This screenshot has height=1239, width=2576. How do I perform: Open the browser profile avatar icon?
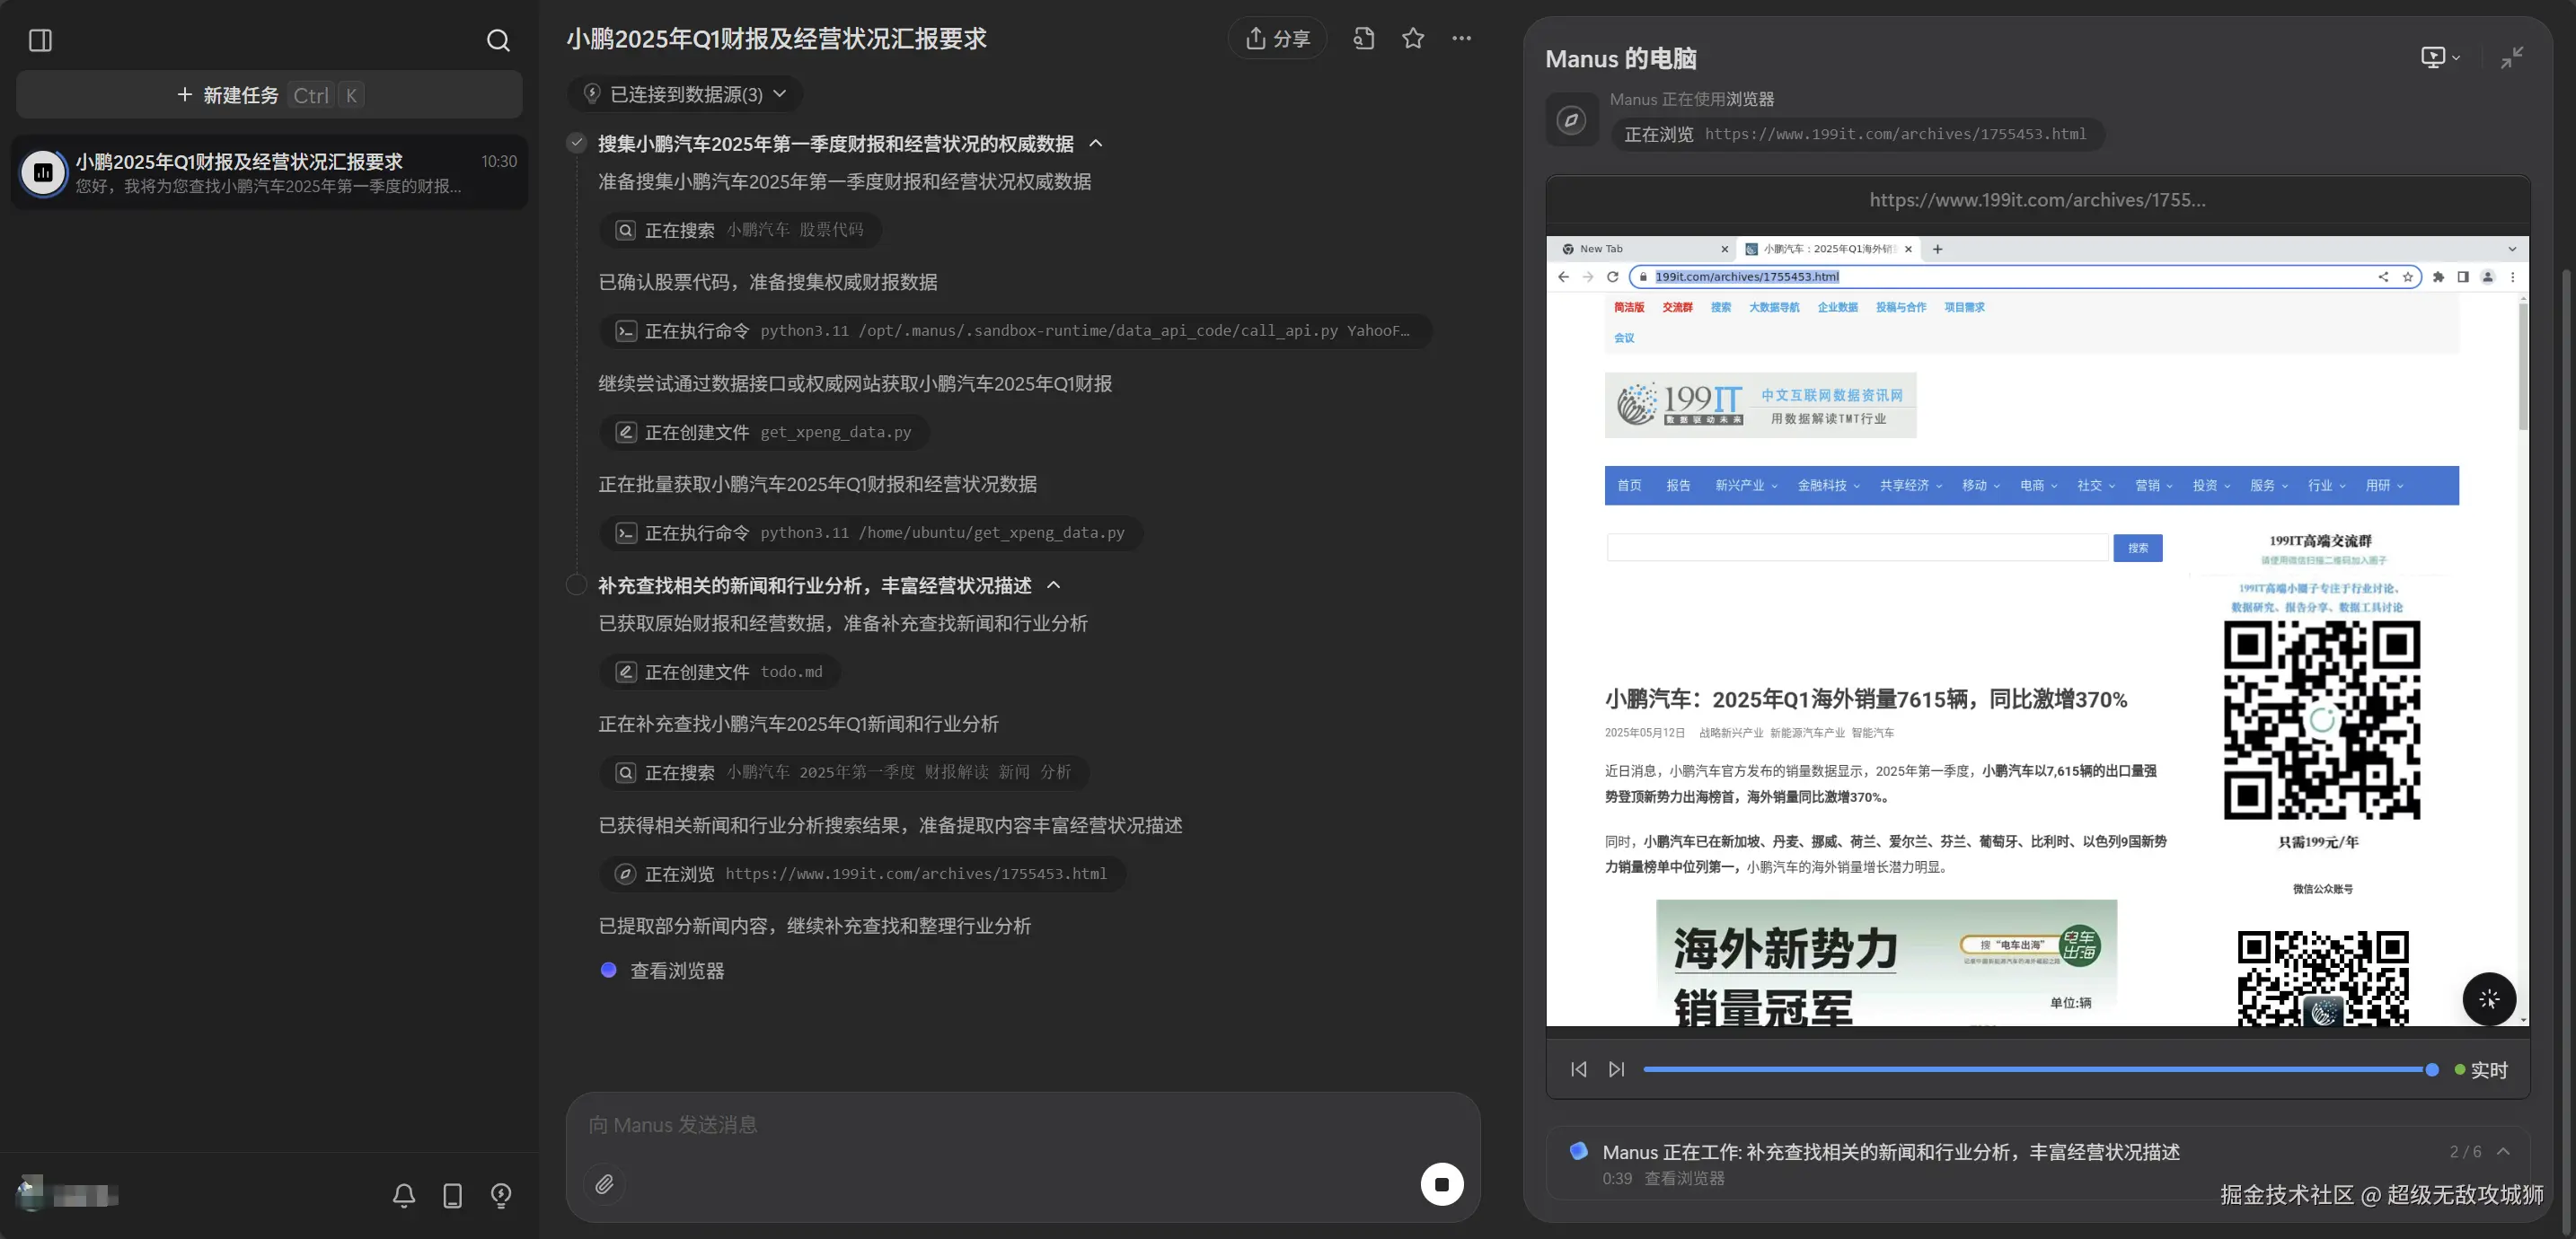(2488, 277)
